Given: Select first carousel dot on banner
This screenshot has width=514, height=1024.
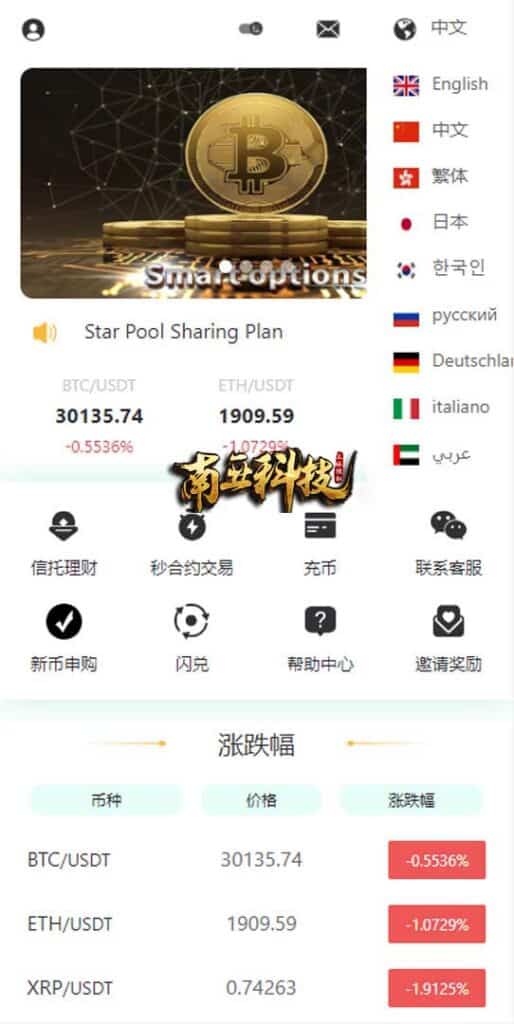Looking at the screenshot, I should click(x=225, y=266).
